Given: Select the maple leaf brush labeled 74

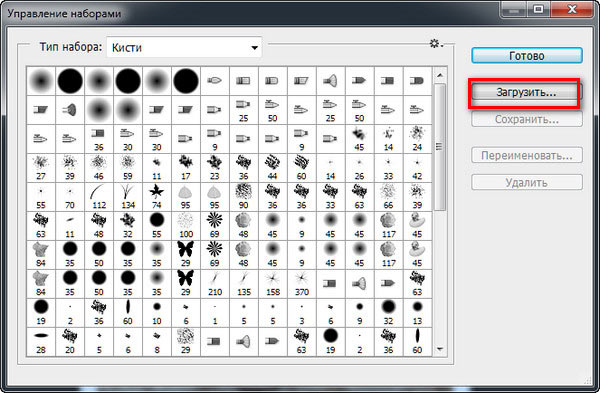Looking at the screenshot, I should [x=157, y=197].
